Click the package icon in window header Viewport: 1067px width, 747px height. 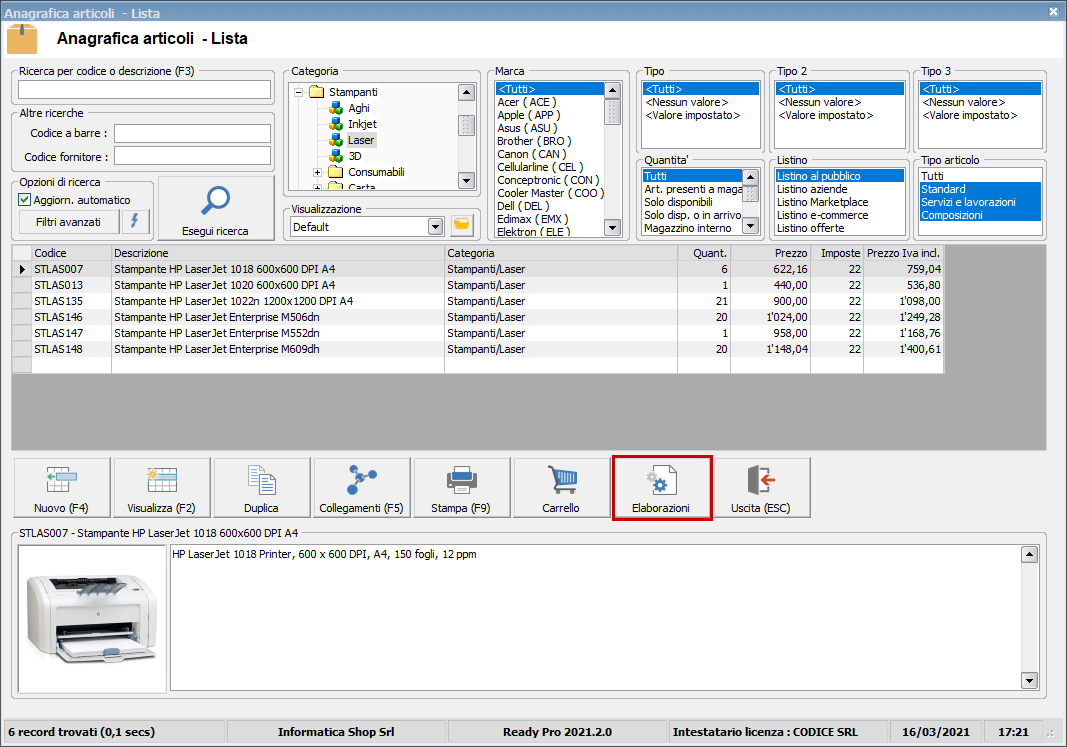22,39
